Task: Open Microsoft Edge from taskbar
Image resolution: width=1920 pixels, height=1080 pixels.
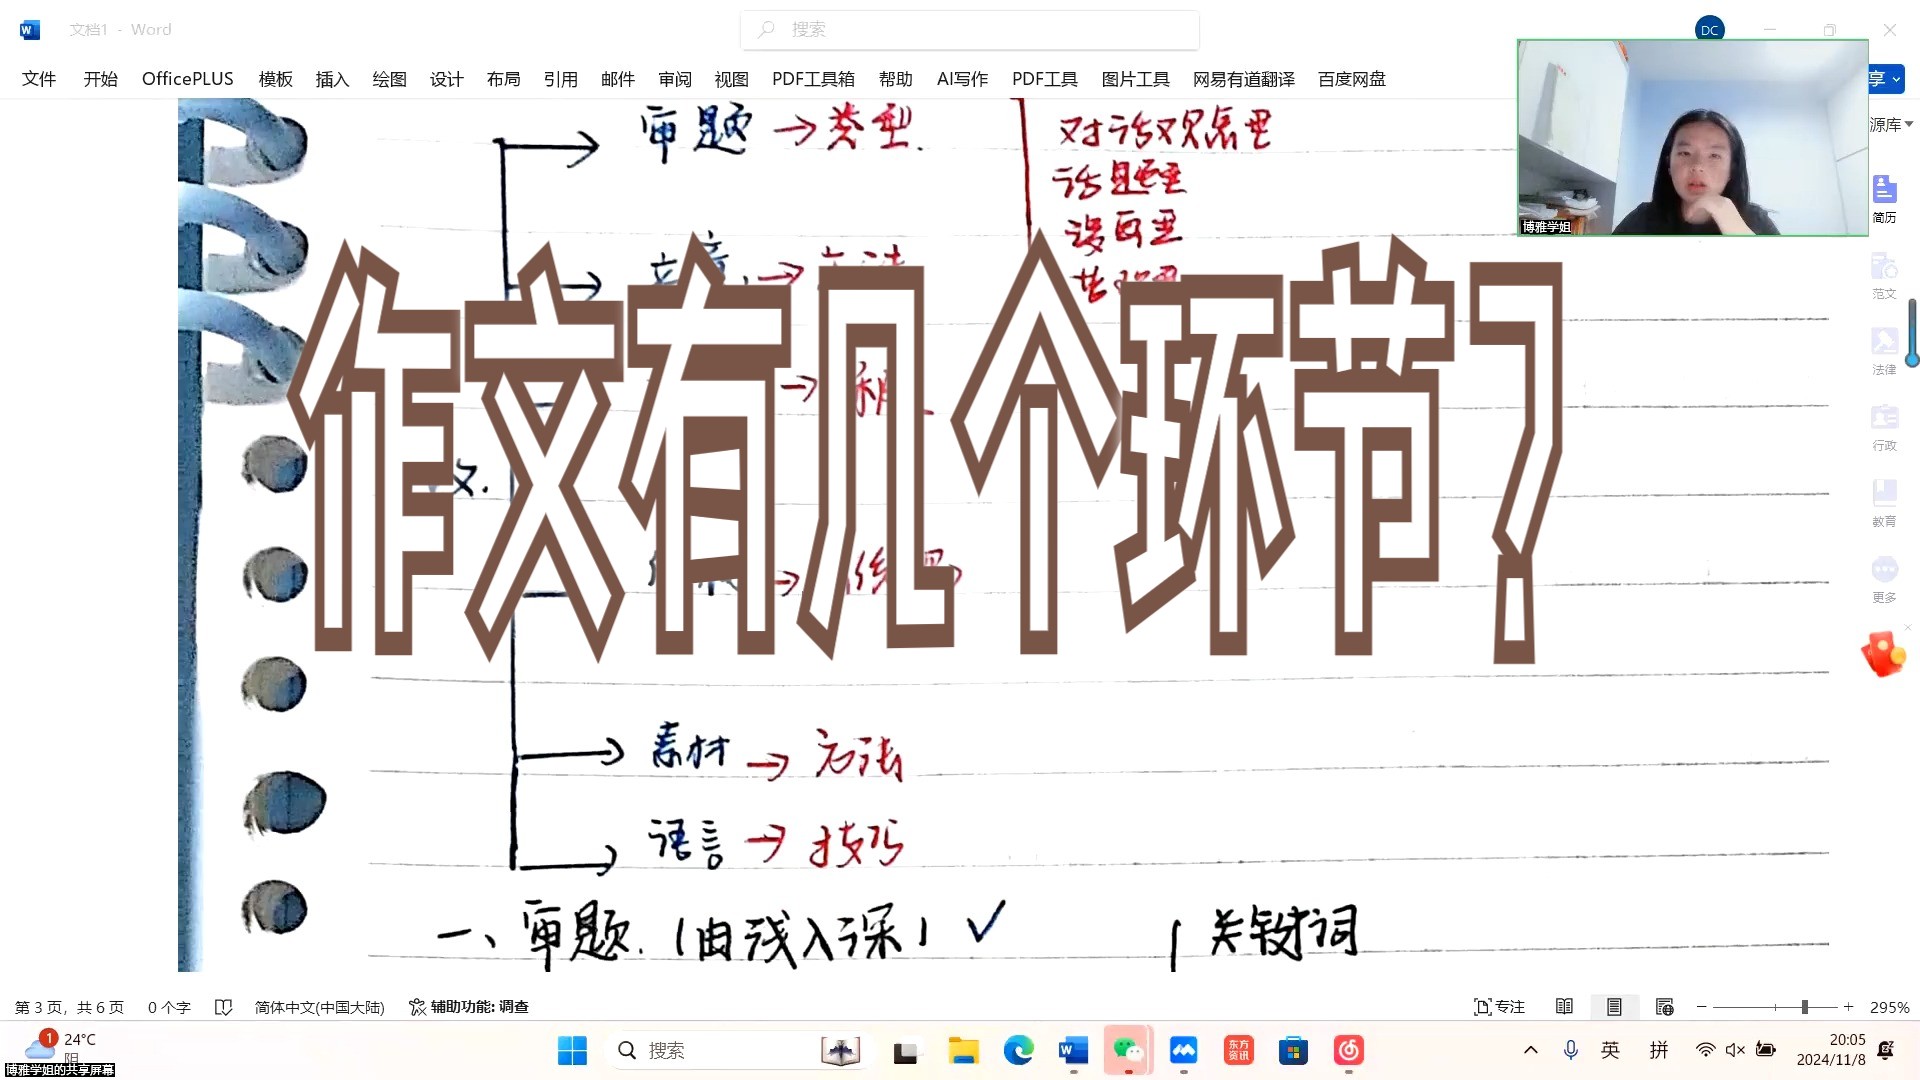Action: (x=1018, y=1050)
